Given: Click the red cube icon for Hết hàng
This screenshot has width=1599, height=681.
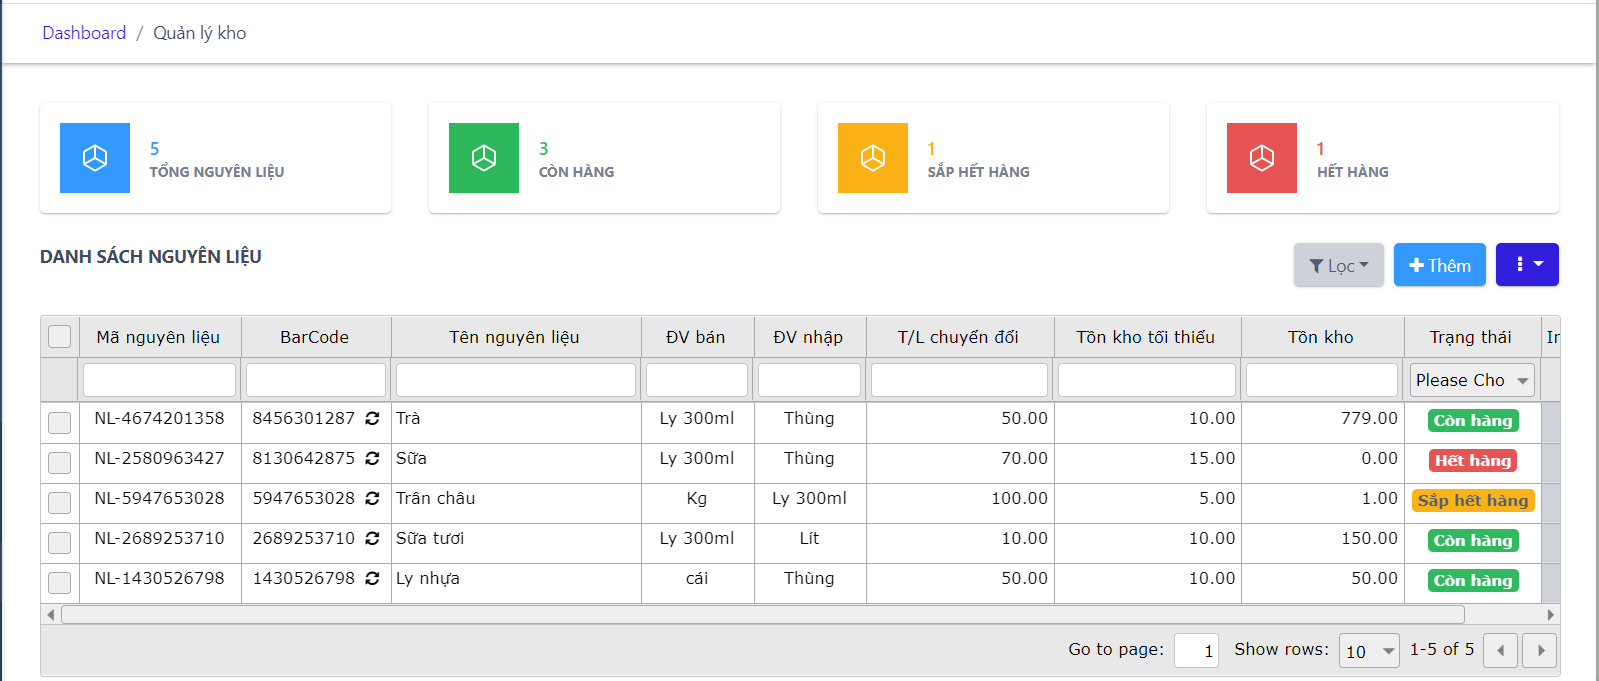Looking at the screenshot, I should tap(1262, 158).
